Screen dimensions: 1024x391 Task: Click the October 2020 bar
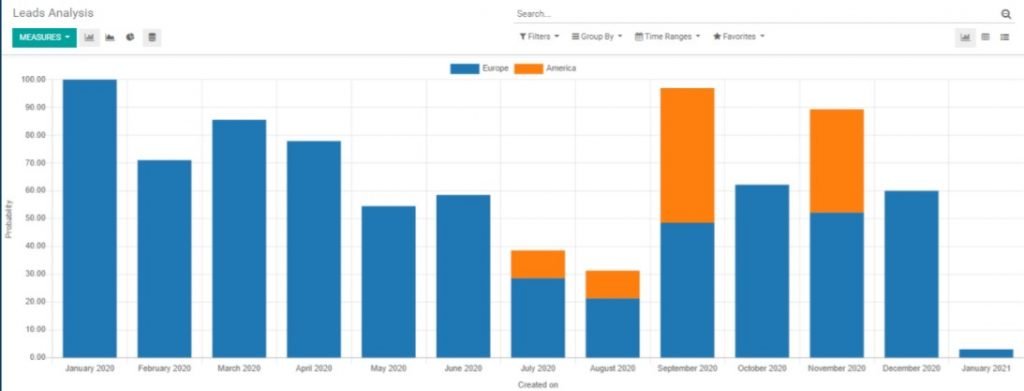(762, 271)
